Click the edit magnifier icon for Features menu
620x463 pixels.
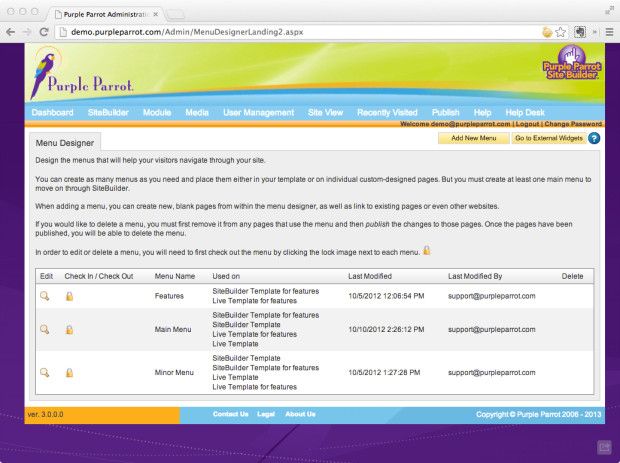pyautogui.click(x=44, y=296)
